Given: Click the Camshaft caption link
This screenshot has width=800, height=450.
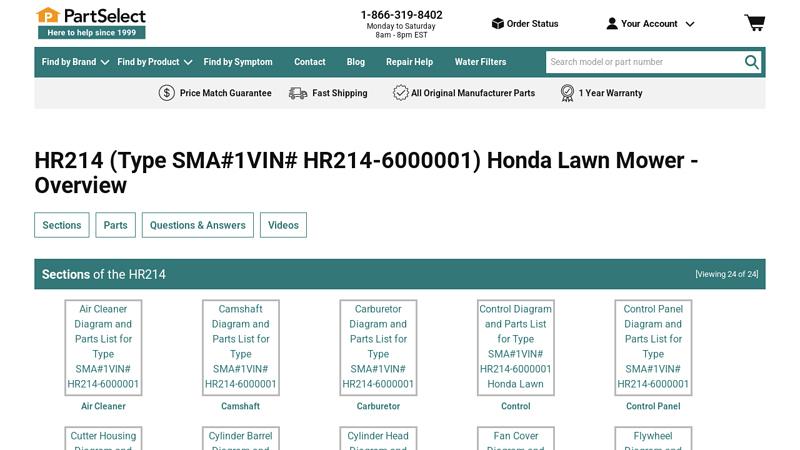Looking at the screenshot, I should tap(240, 406).
